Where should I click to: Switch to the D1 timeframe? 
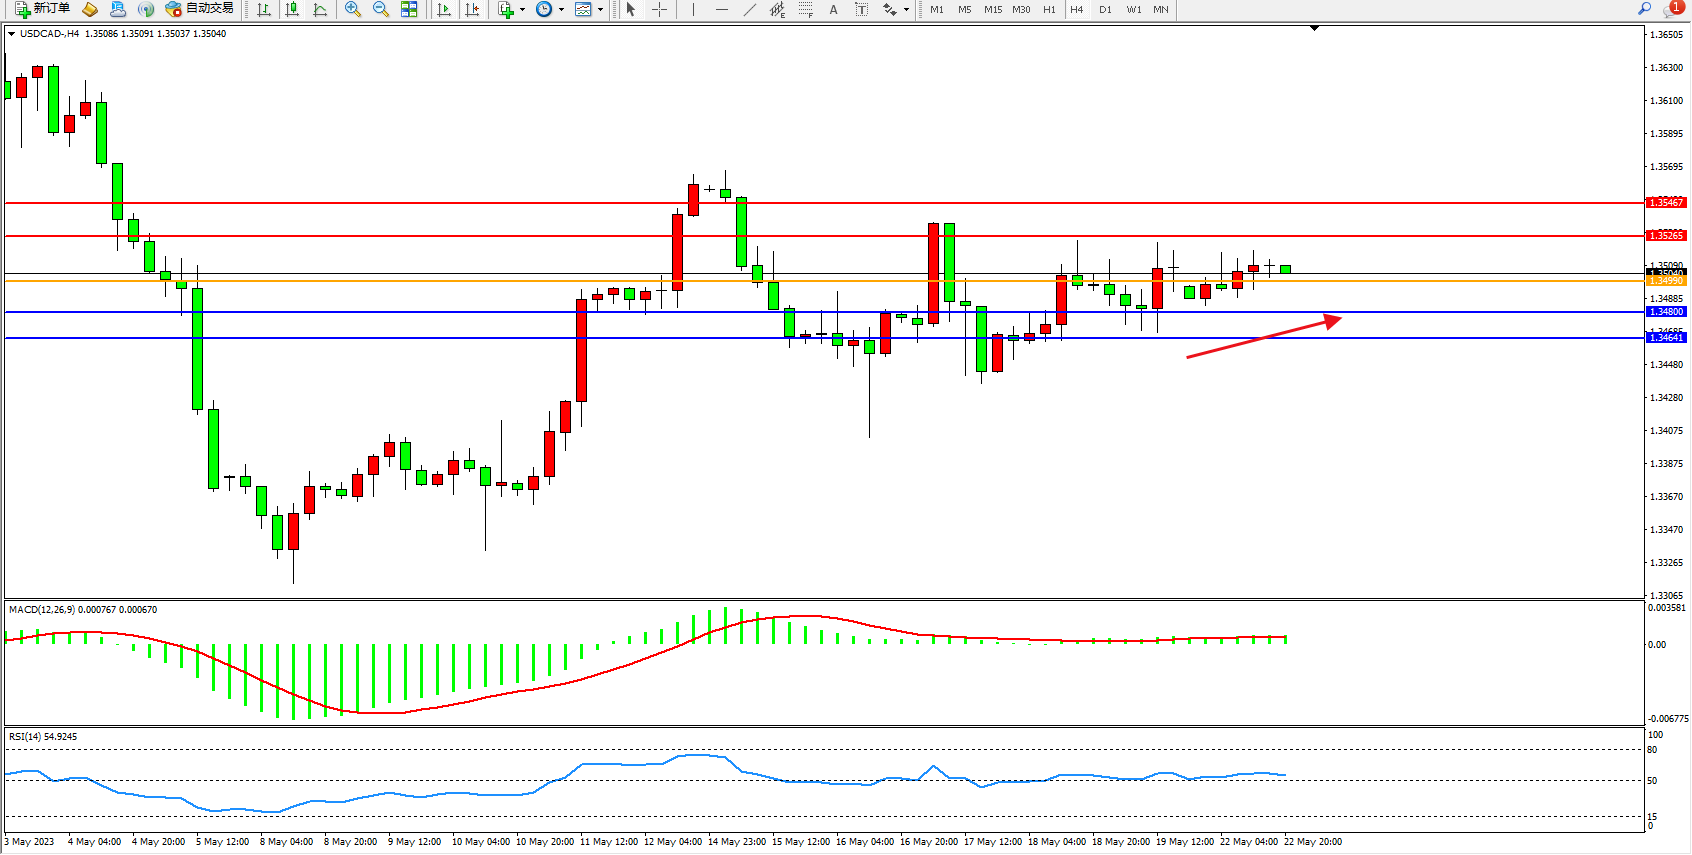[1105, 9]
